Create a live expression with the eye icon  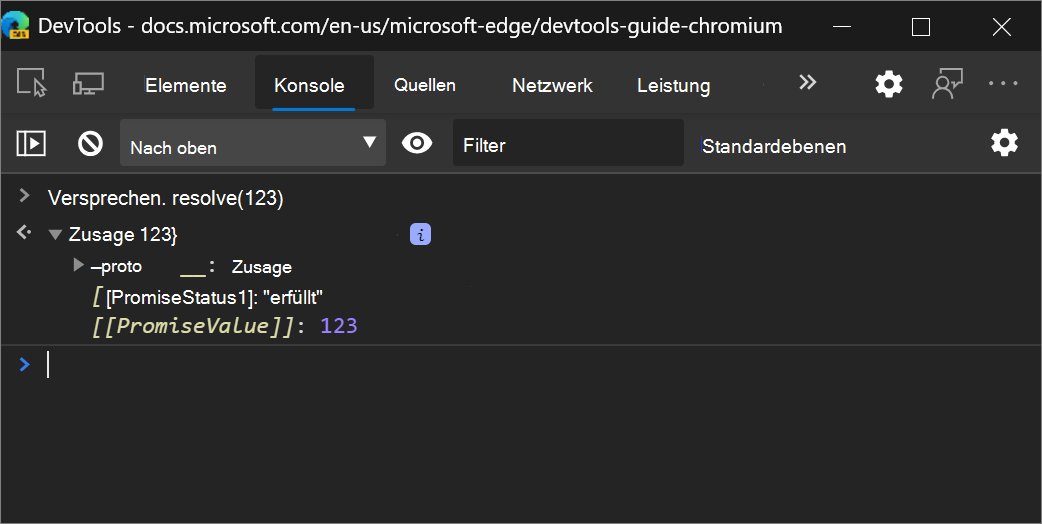point(417,144)
